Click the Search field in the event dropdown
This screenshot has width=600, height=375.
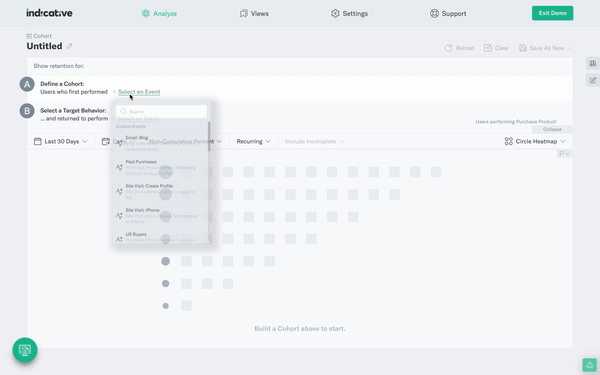[161, 112]
